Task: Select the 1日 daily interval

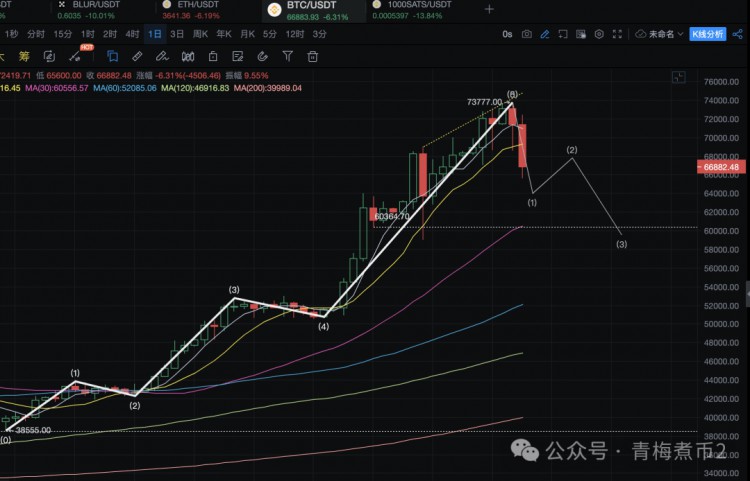Action: [x=155, y=34]
